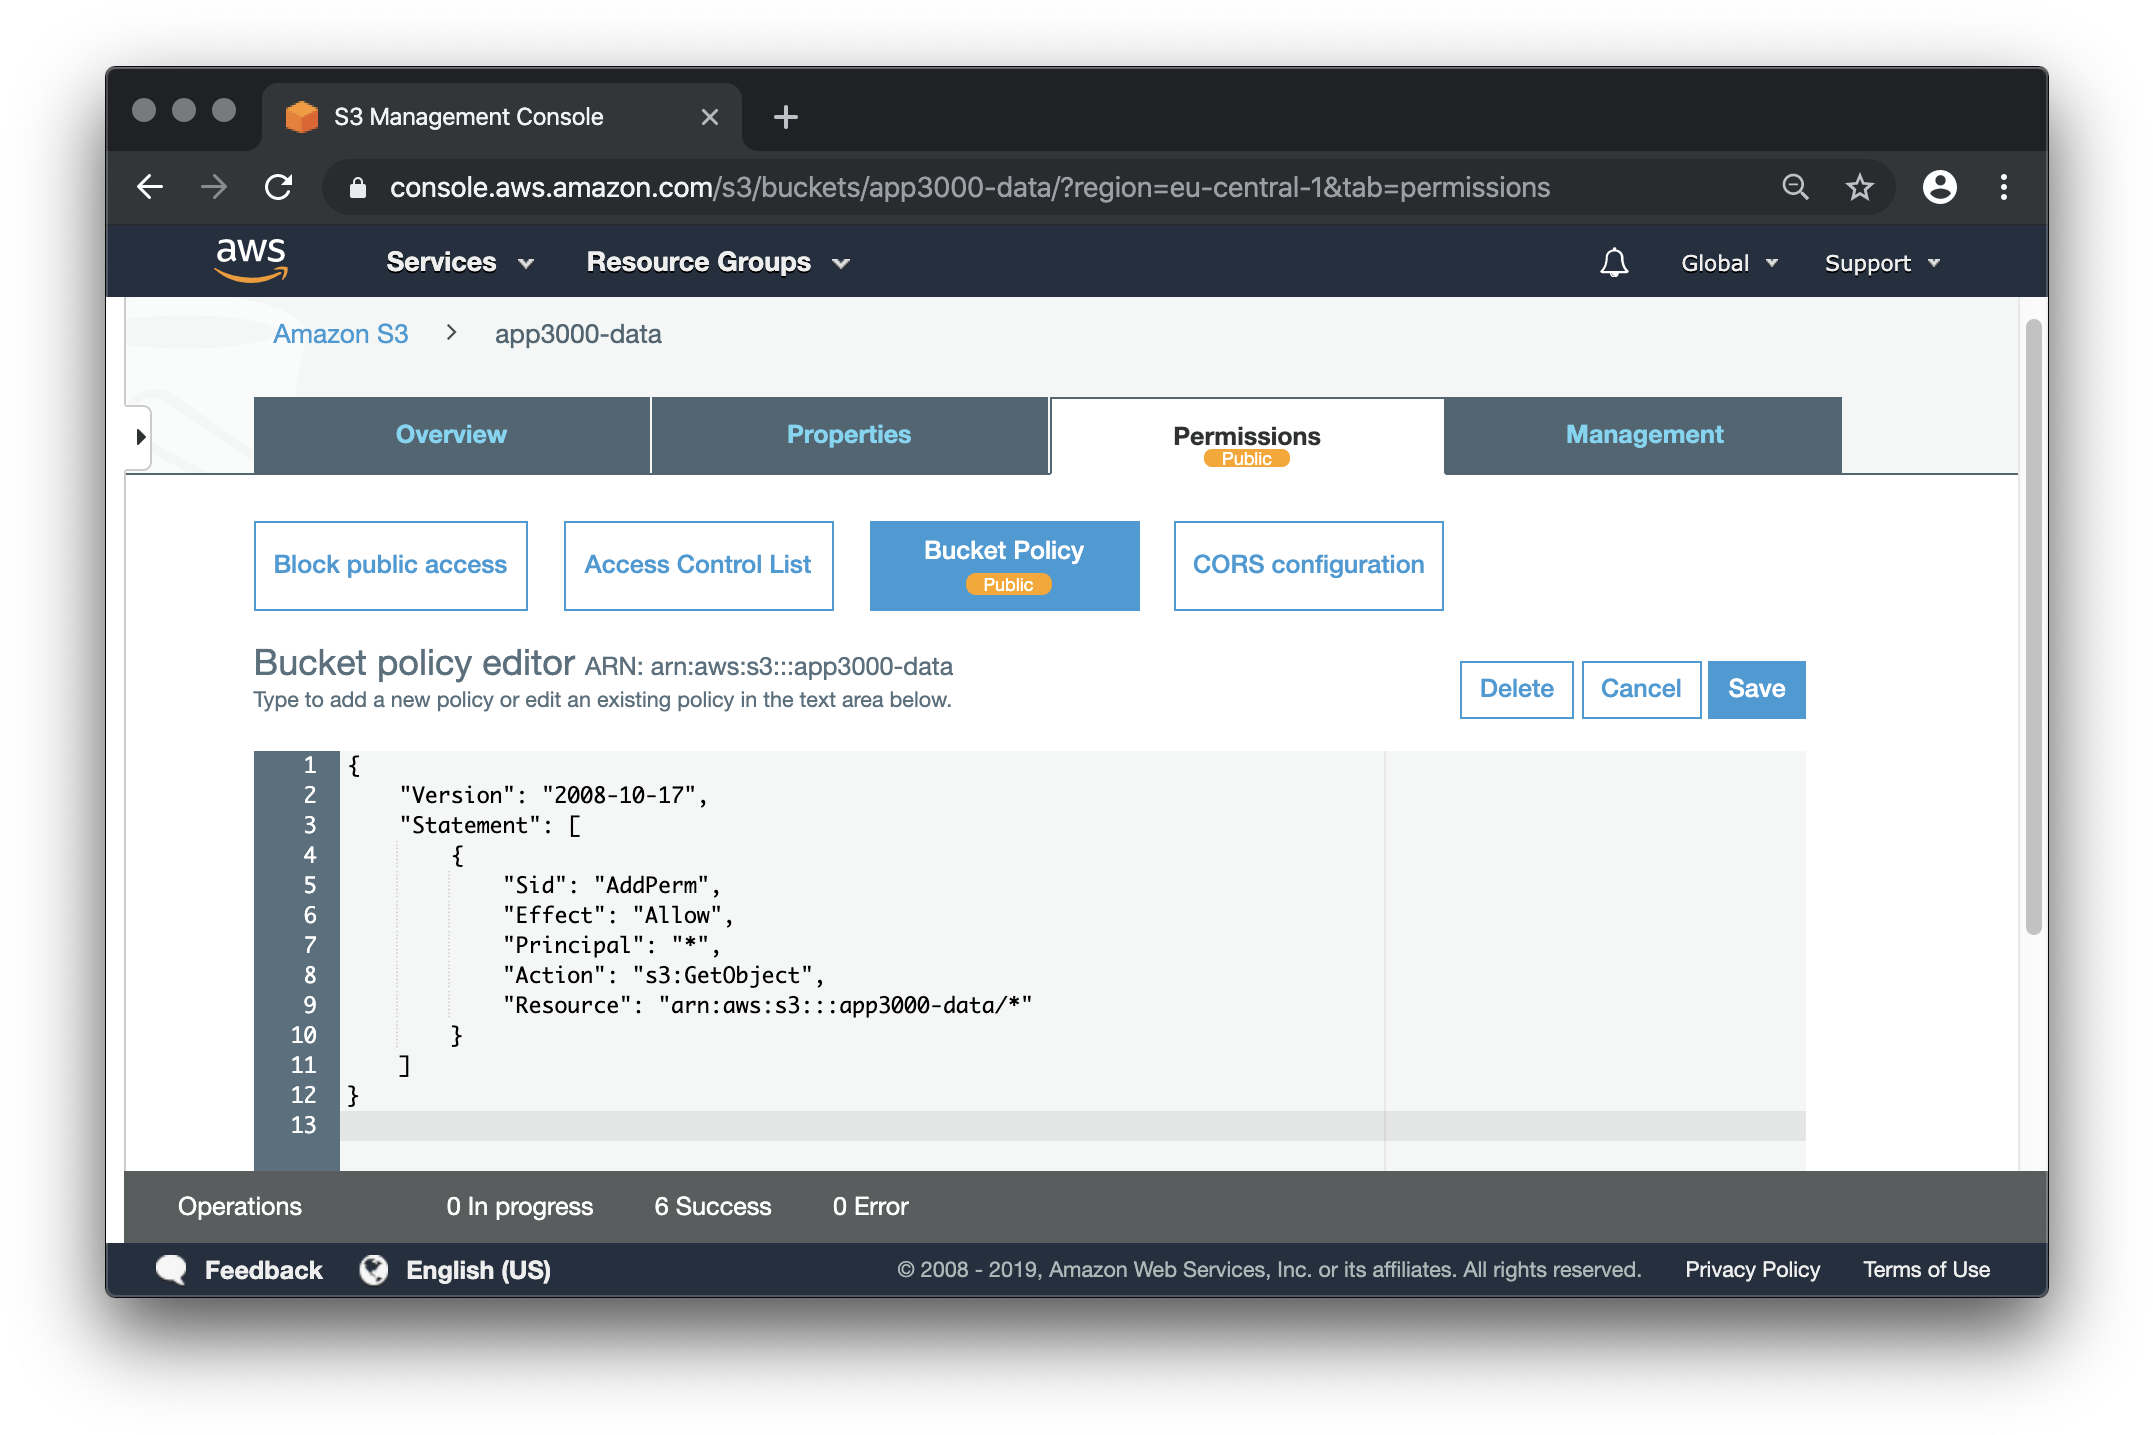Open the notifications bell
Viewport: 2153px width, 1435px height.
pos(1614,262)
